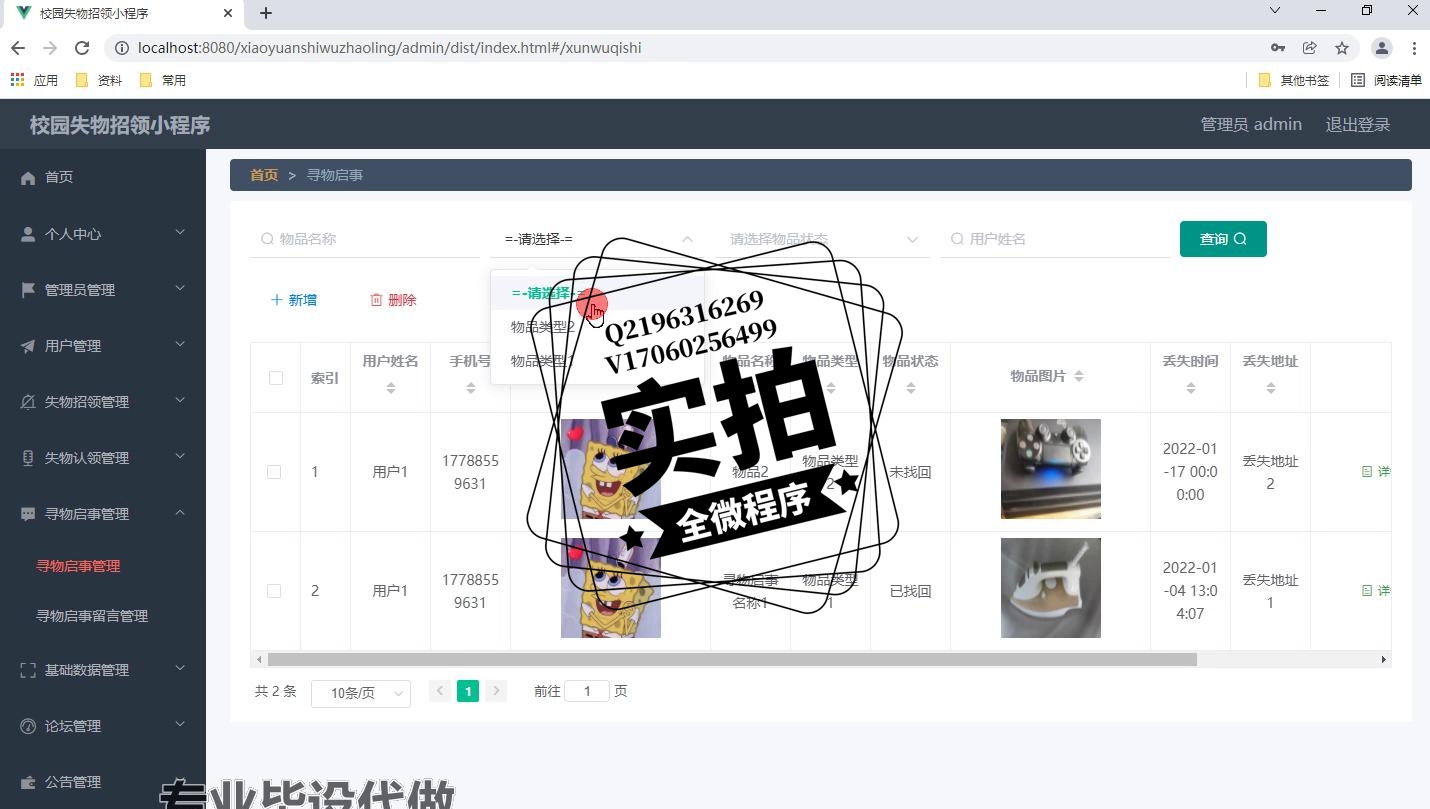Open Chrome three-dot menu
This screenshot has width=1430, height=809.
pos(1414,48)
